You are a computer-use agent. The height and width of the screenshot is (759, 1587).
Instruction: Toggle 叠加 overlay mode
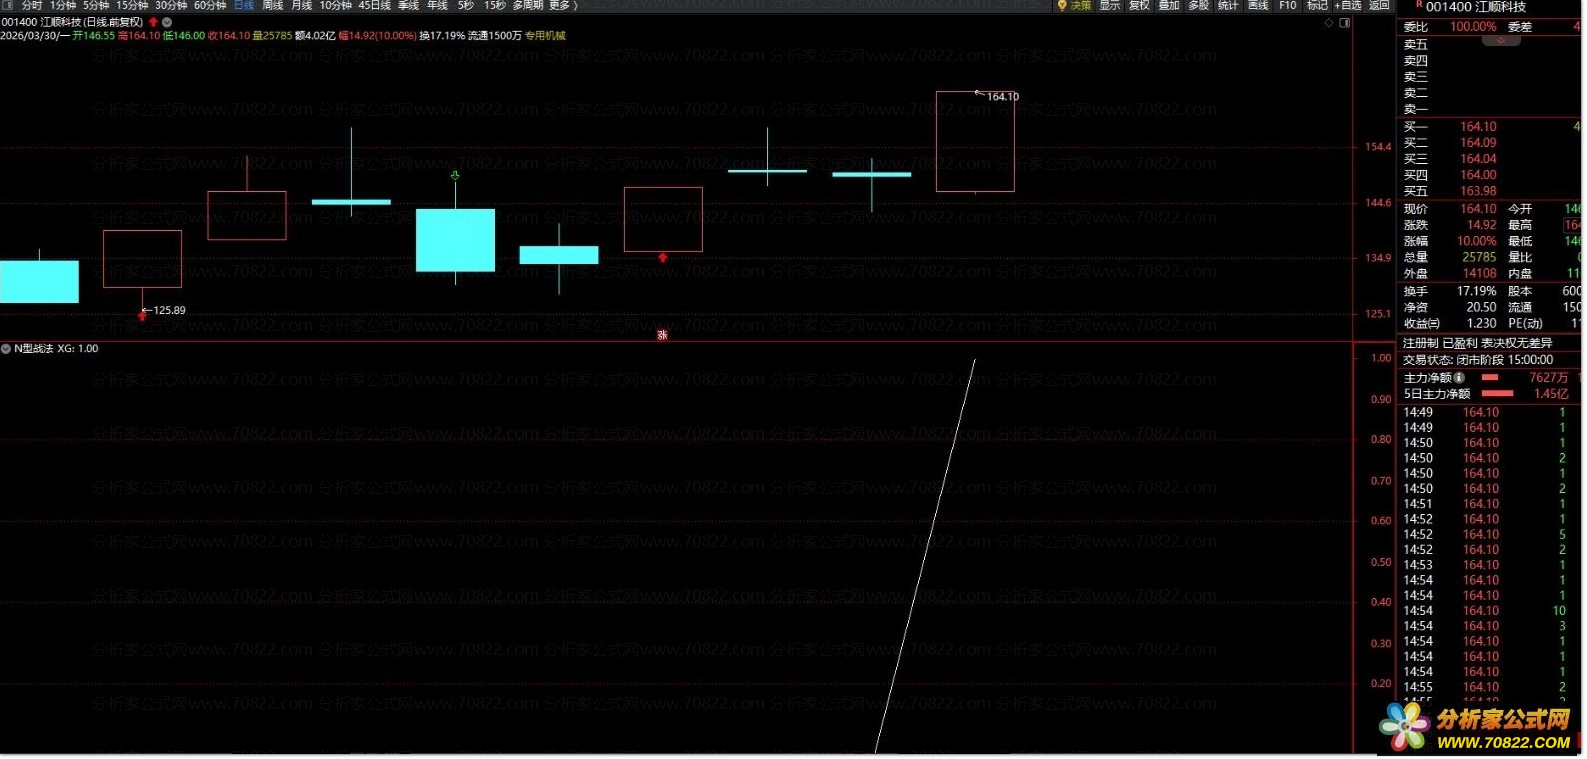coord(1168,6)
